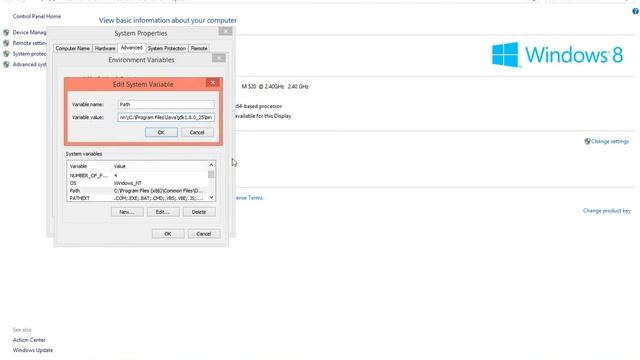Select the NUMBER_OF_P... variable row
The height and width of the screenshot is (360, 640).
pyautogui.click(x=138, y=176)
